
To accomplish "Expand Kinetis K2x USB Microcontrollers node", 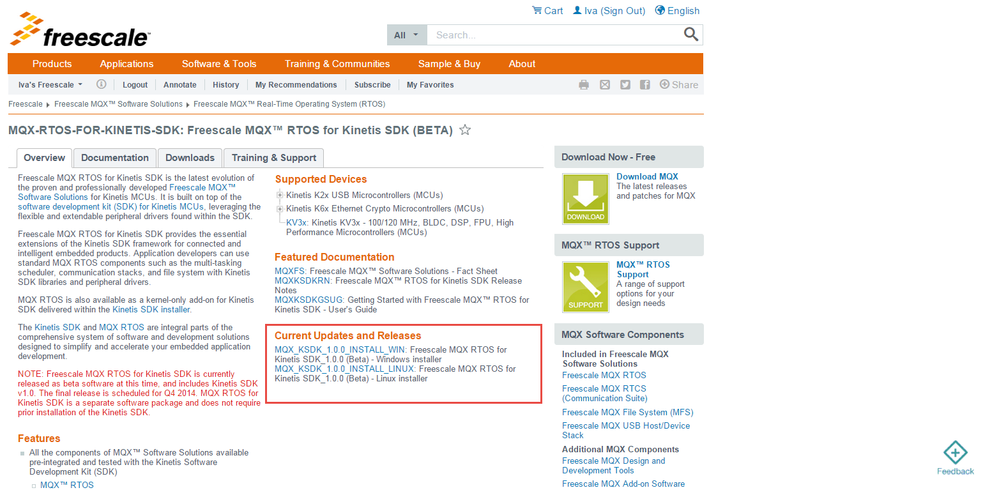I will [280, 195].
